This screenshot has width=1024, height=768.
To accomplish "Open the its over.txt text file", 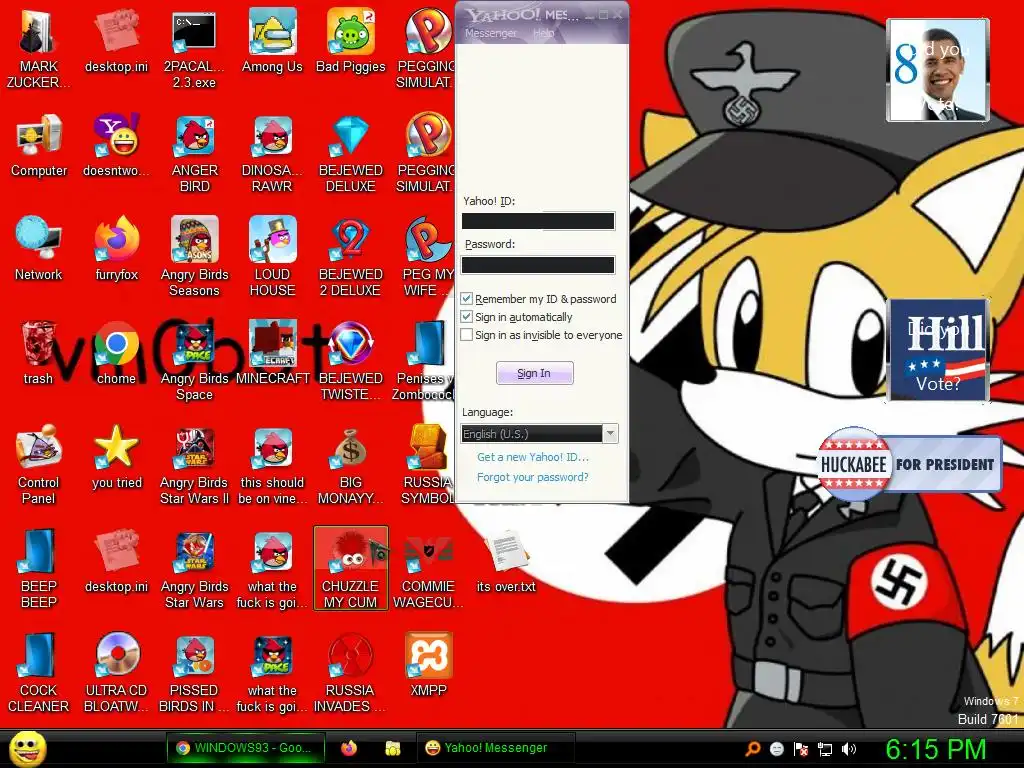I will point(506,562).
